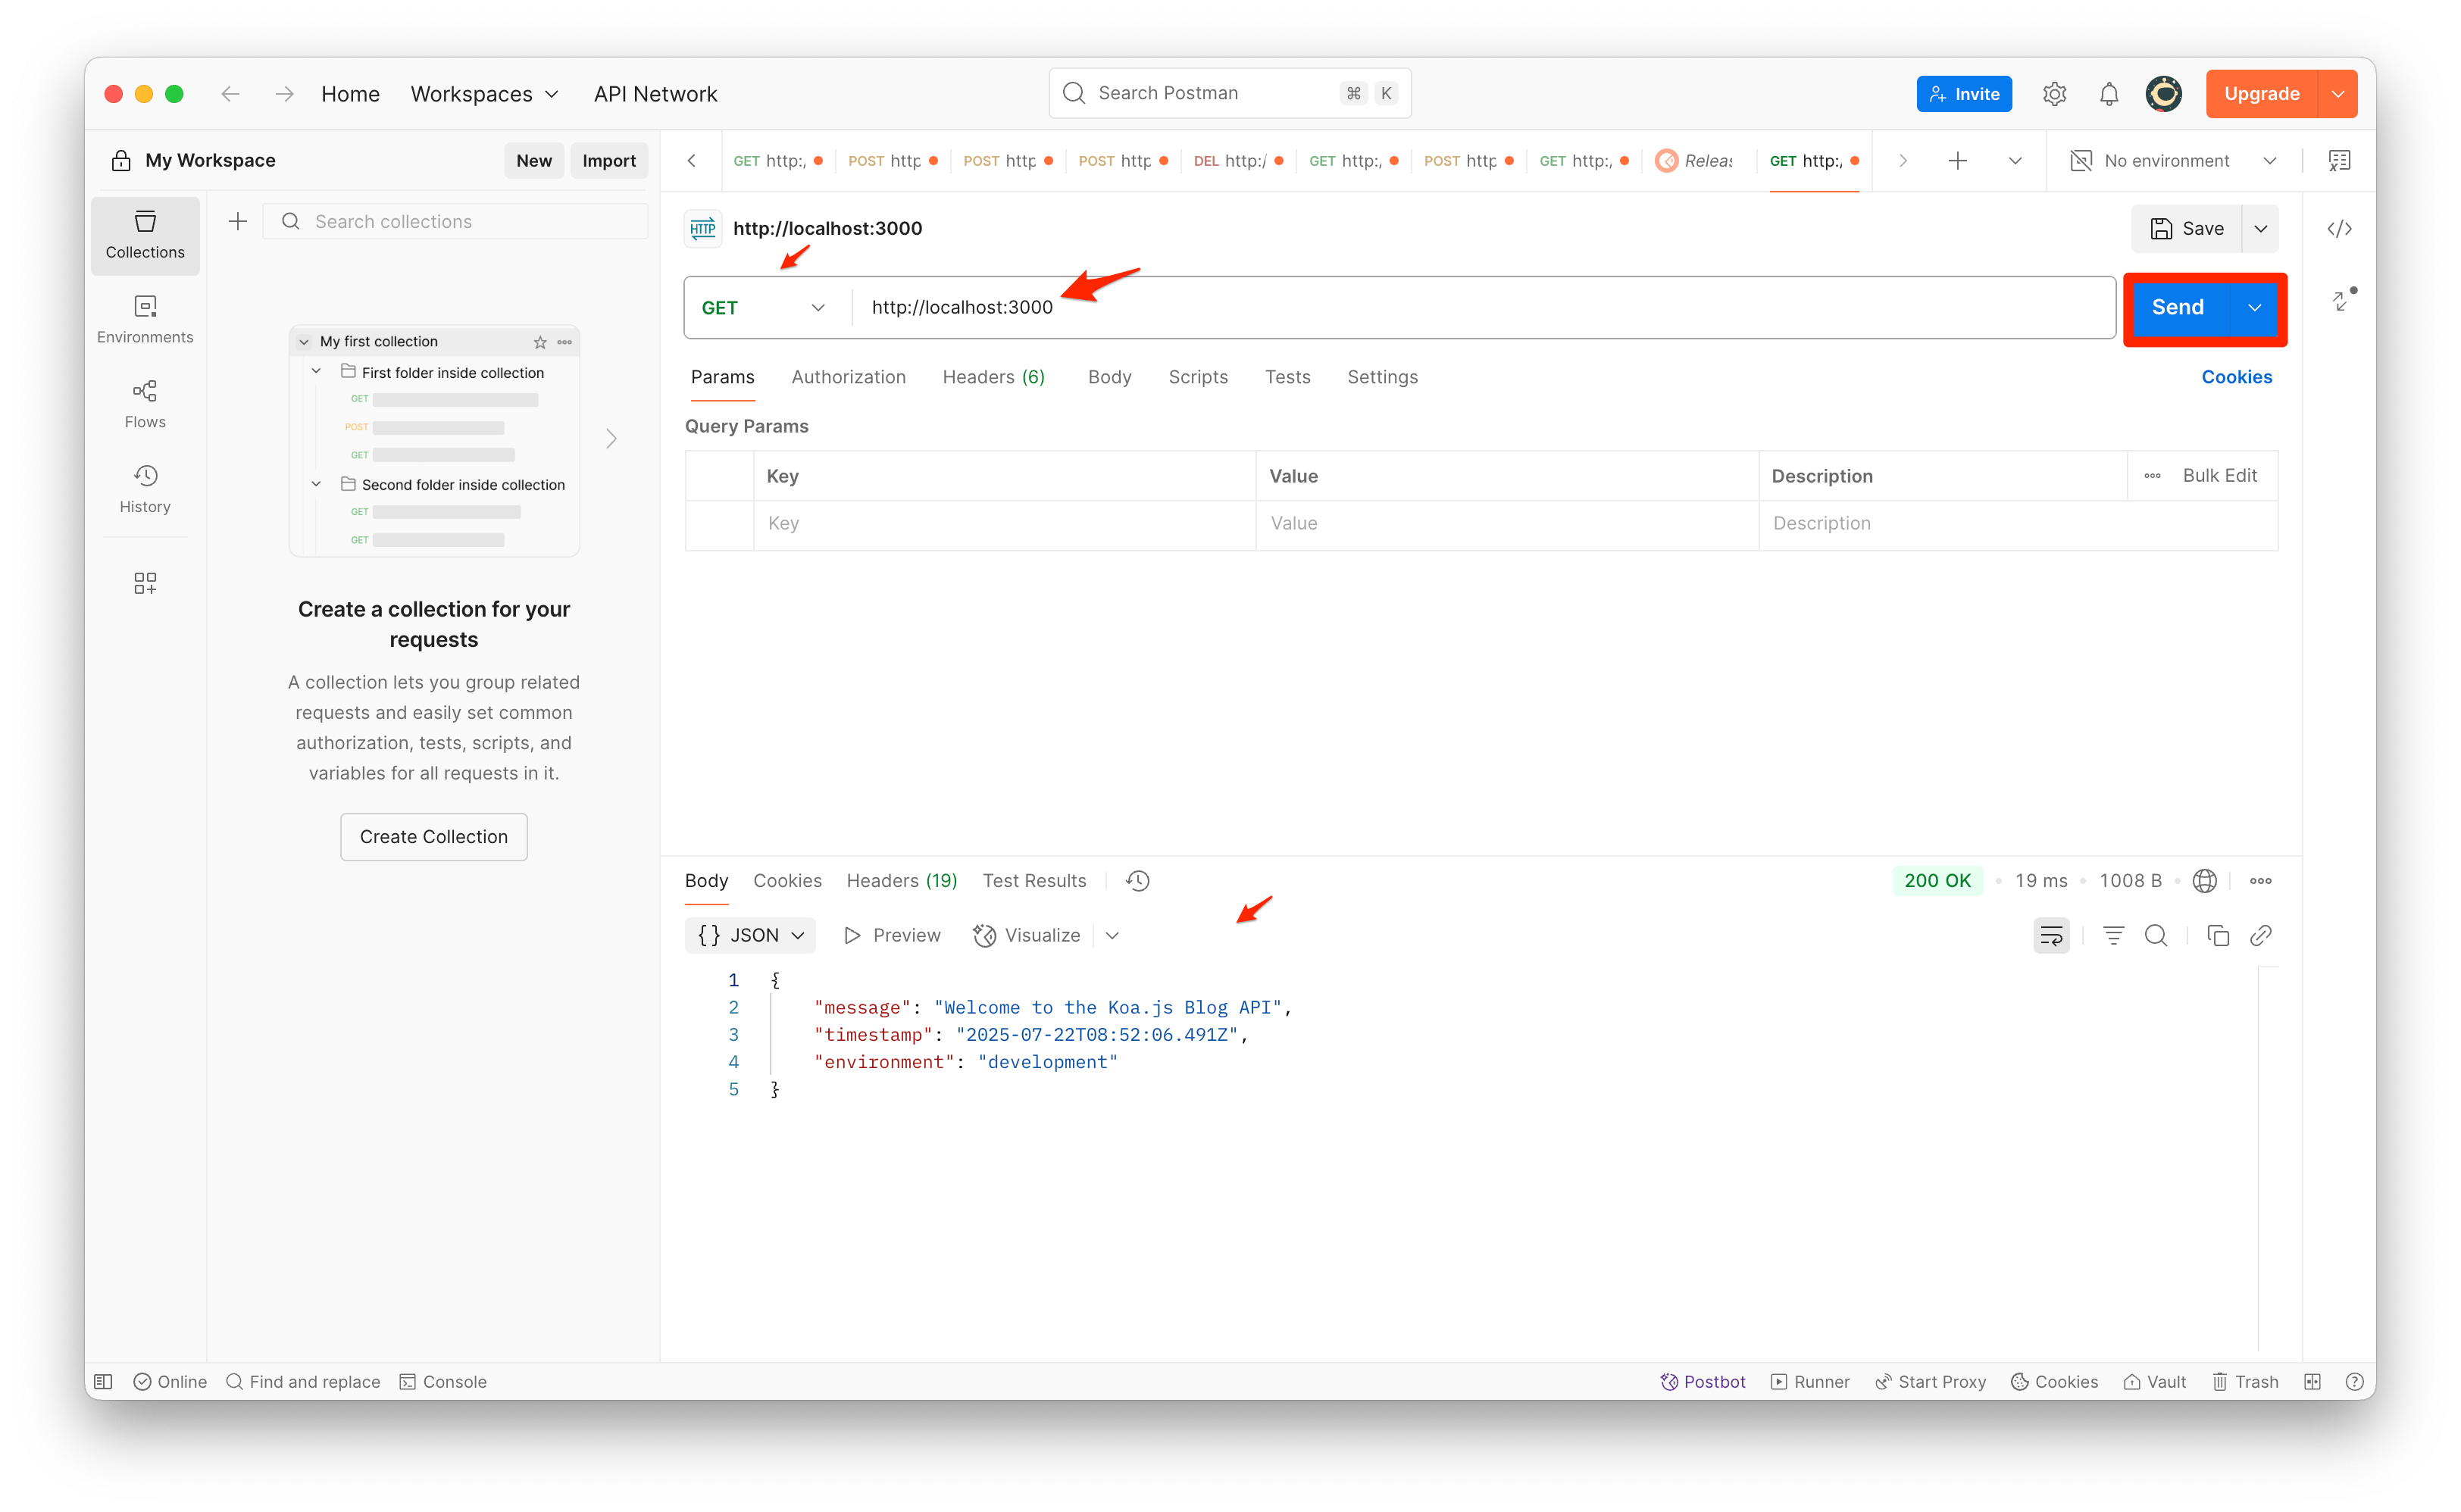Open Postman settings gear icon
This screenshot has width=2461, height=1512.
tap(2054, 94)
